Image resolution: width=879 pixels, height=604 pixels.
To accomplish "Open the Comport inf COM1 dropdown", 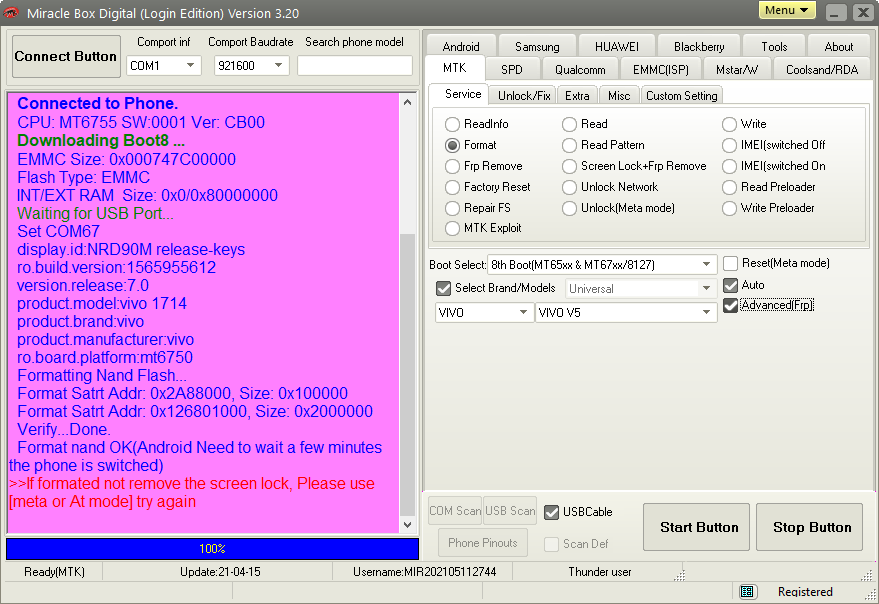I will pos(163,66).
